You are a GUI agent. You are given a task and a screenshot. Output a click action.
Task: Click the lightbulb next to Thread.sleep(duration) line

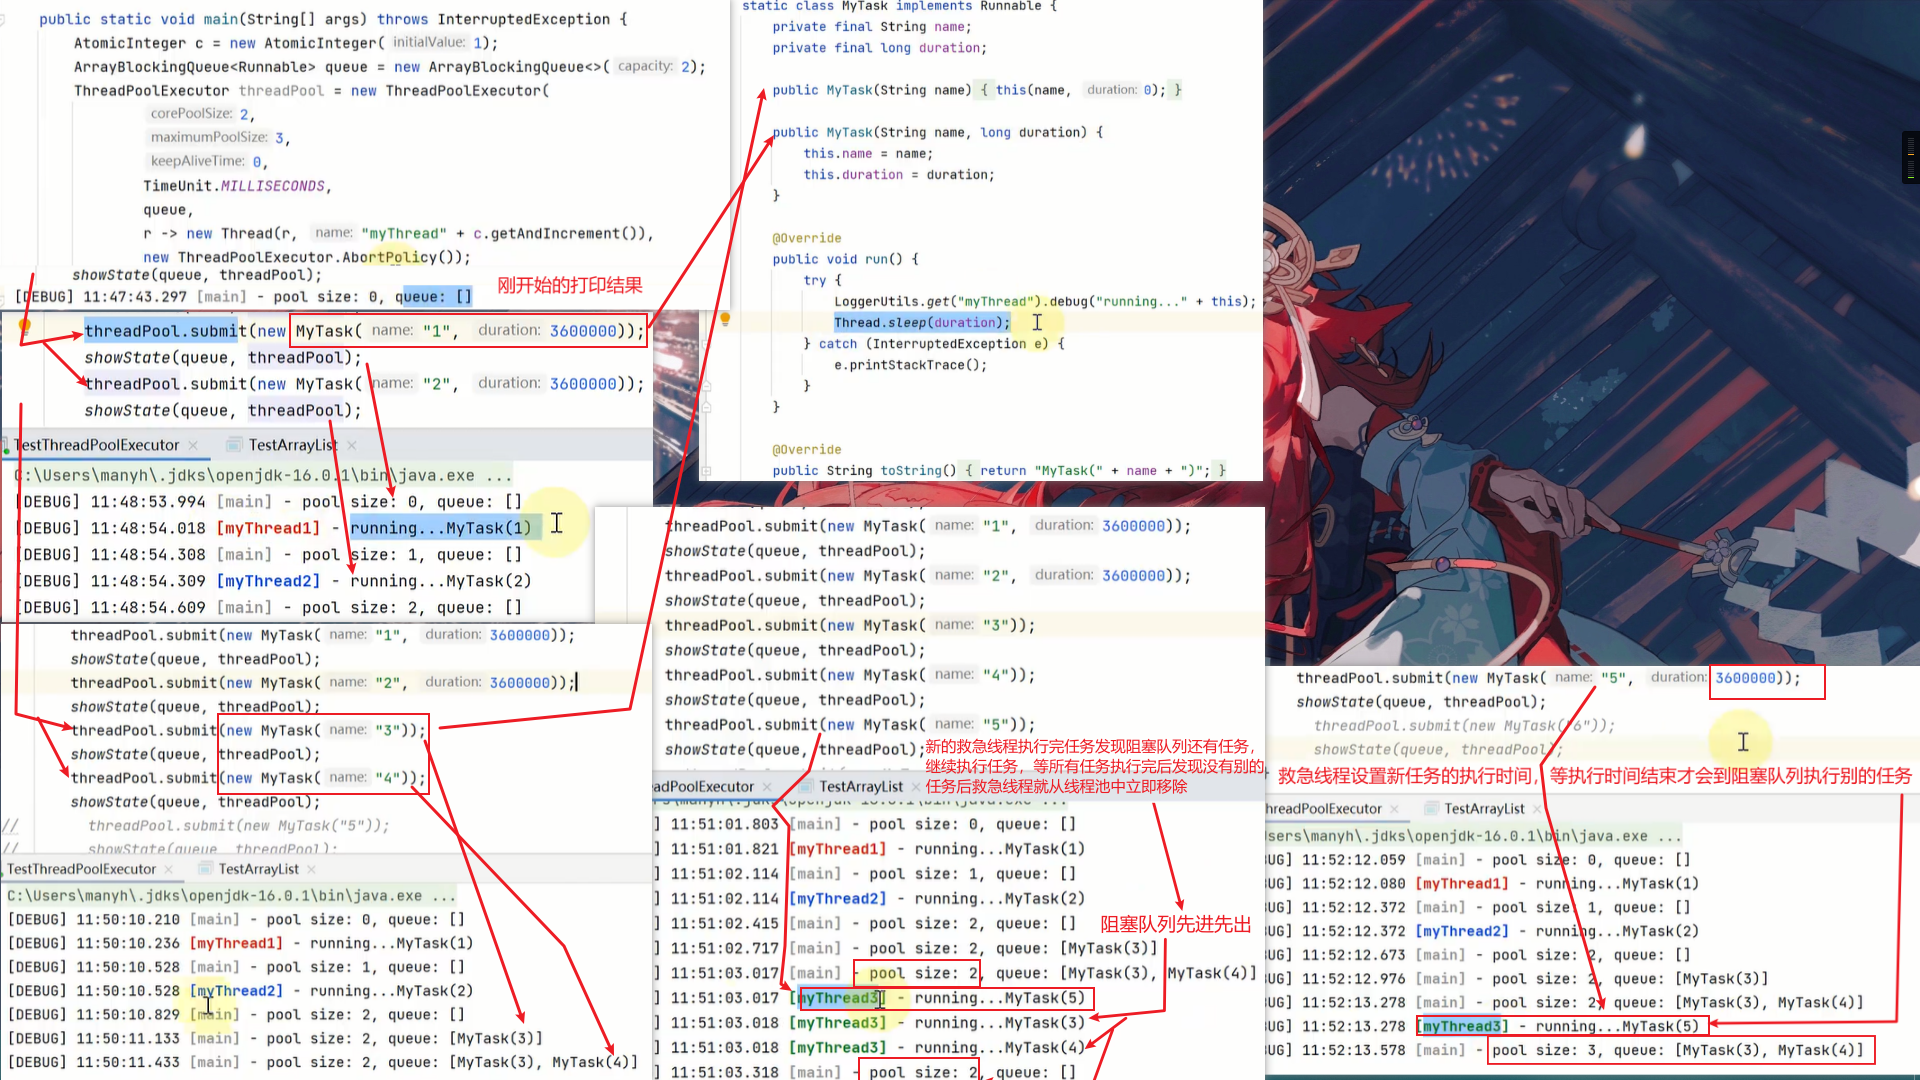[x=725, y=319]
